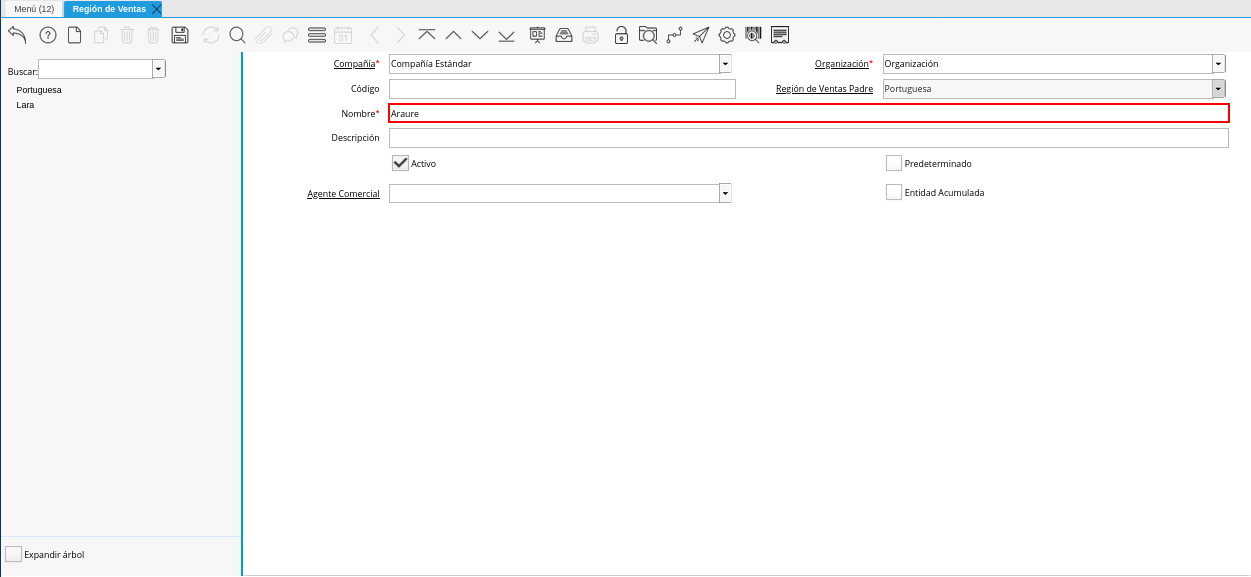Click the Descripción input field

click(808, 138)
